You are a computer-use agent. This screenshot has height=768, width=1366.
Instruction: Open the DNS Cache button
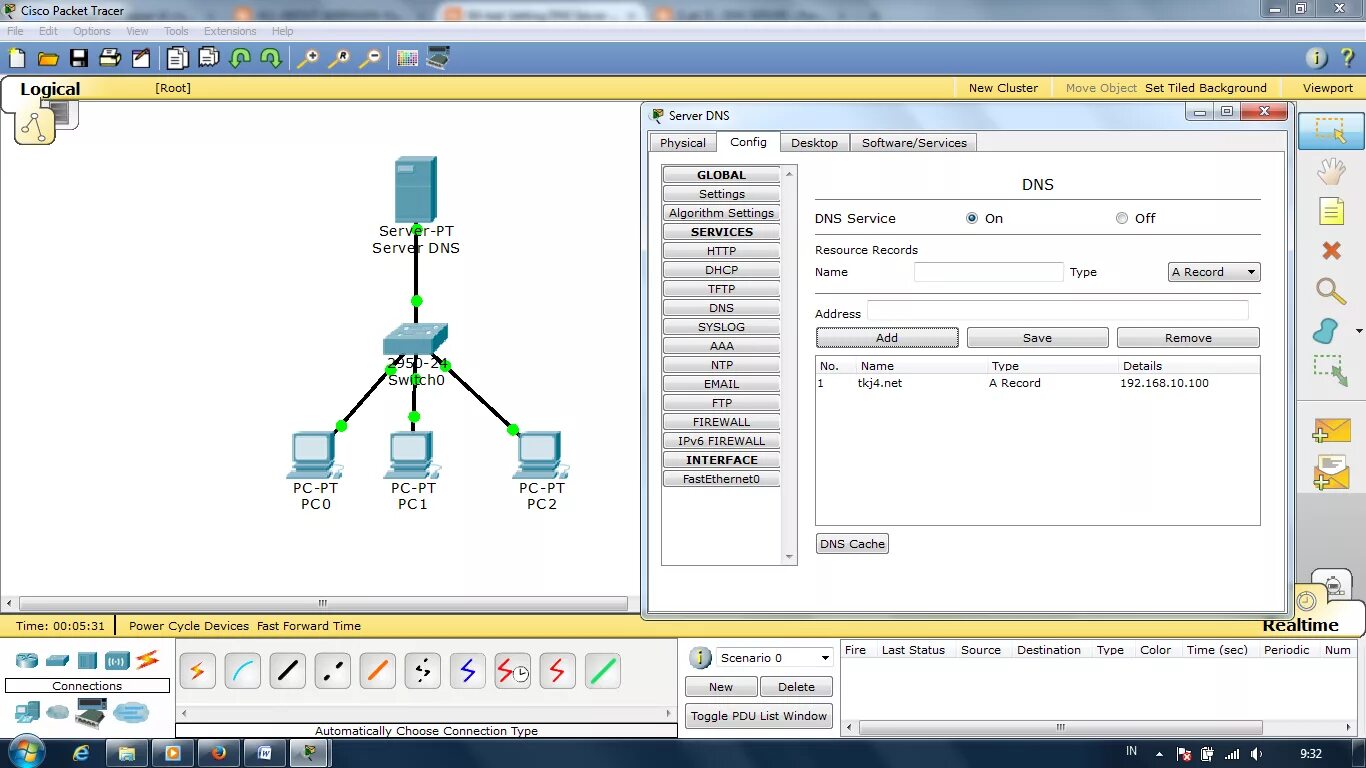click(x=852, y=544)
